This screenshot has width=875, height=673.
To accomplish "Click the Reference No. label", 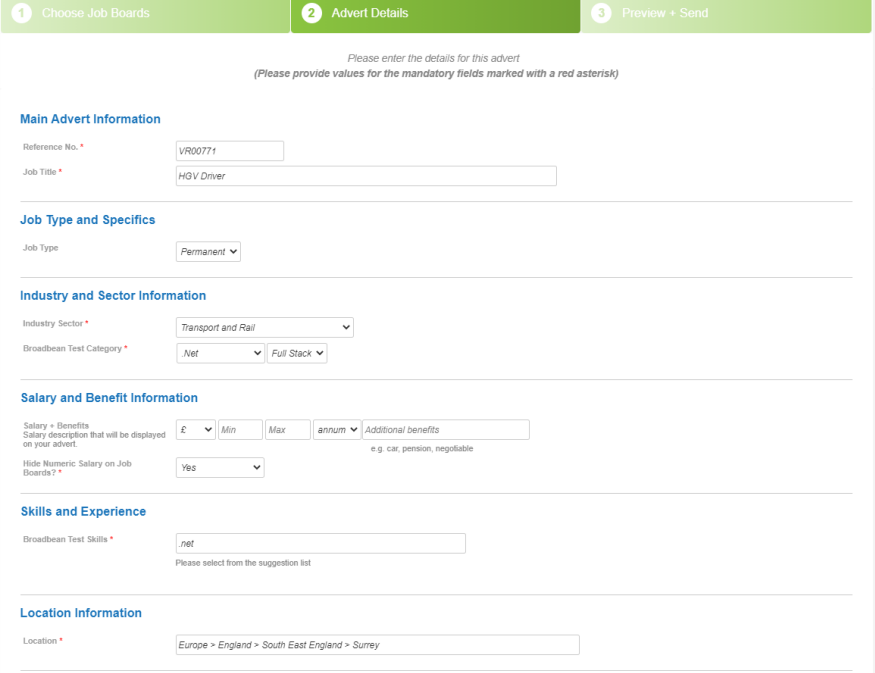I will click(50, 147).
